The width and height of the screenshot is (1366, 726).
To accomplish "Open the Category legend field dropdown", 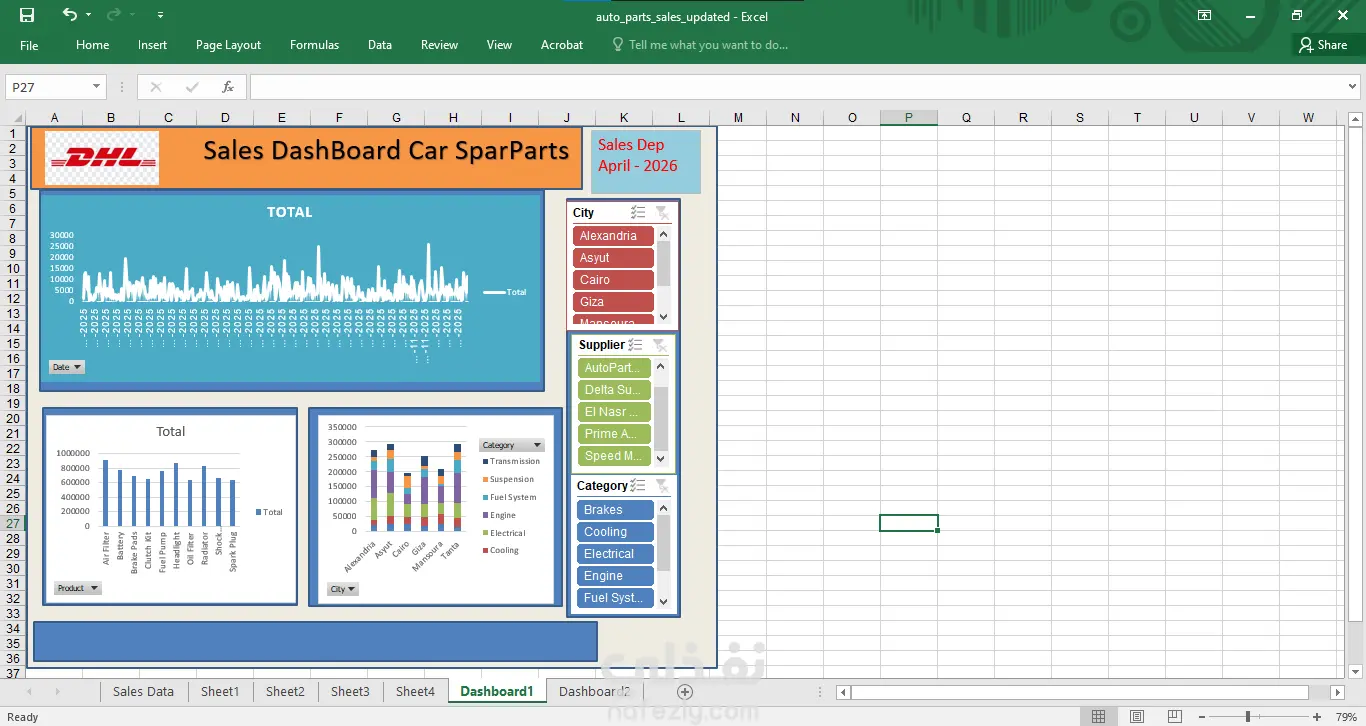I will [511, 445].
